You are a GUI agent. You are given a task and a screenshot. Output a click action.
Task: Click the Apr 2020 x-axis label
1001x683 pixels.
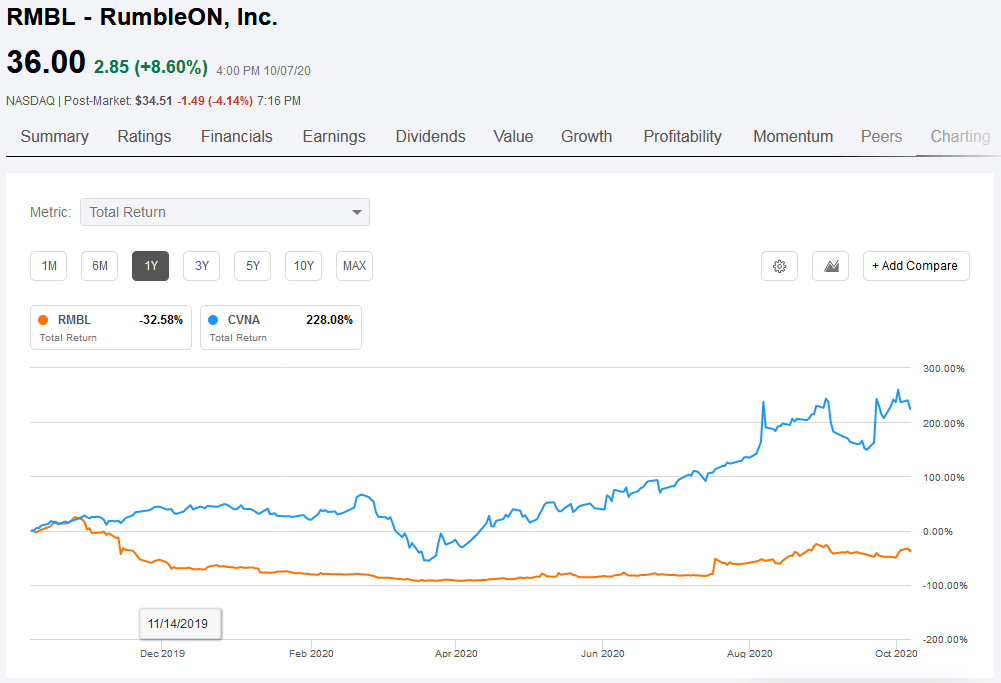pyautogui.click(x=456, y=654)
